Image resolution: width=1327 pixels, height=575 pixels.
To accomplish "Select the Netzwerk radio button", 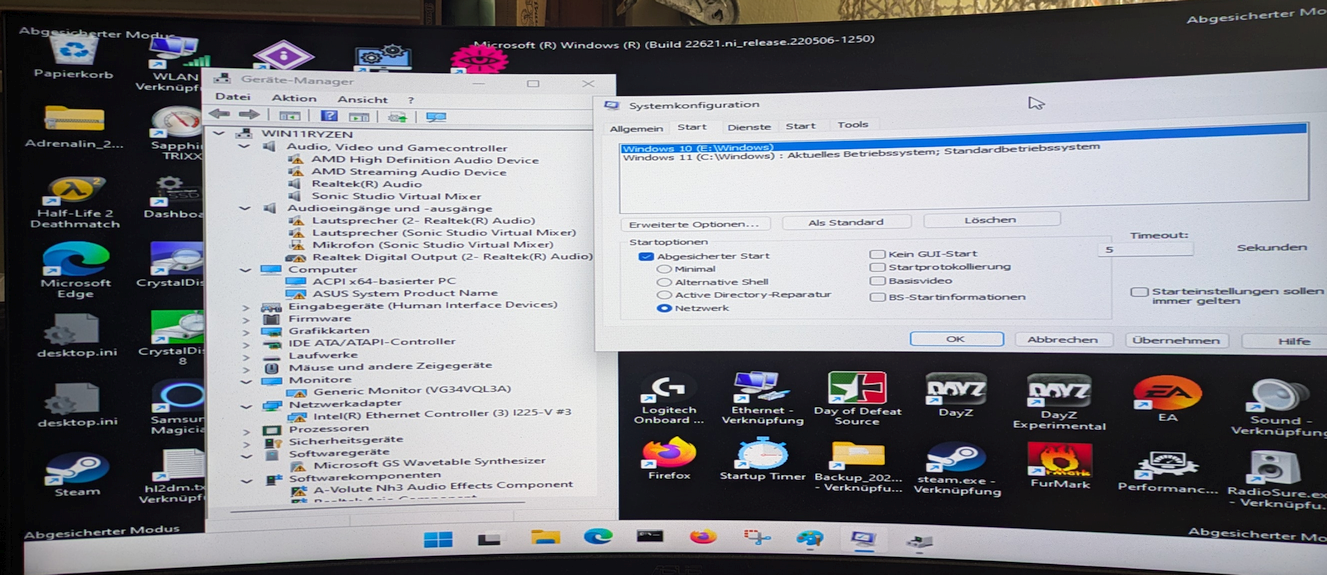I will tap(663, 308).
